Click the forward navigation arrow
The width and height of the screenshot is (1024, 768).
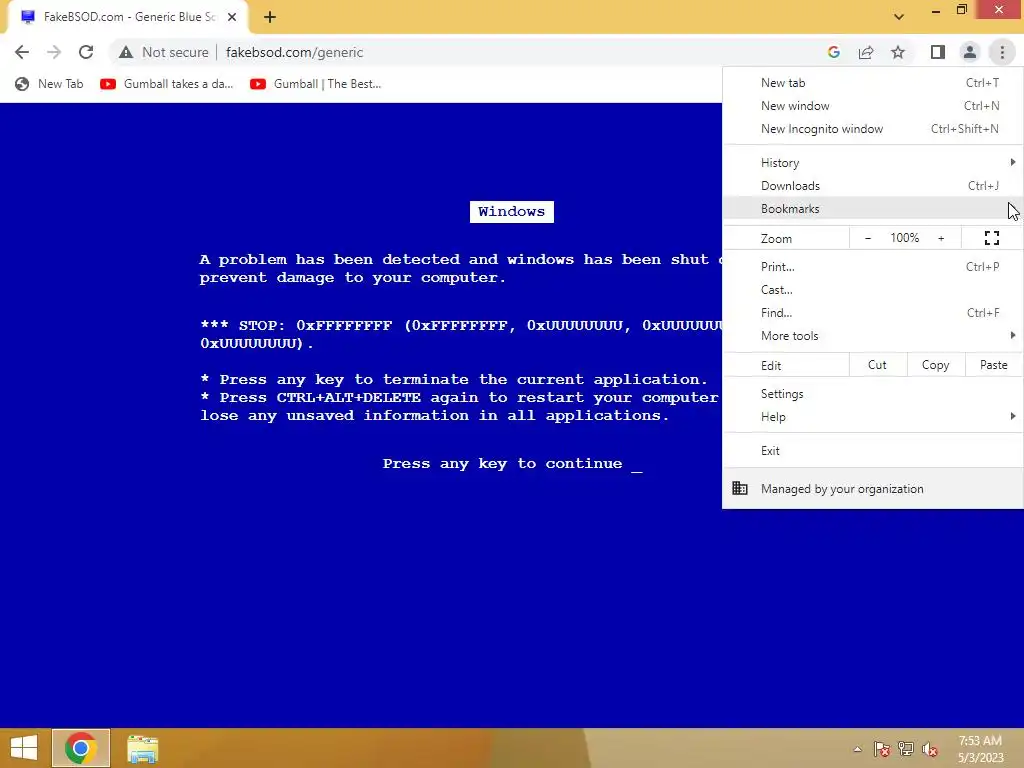click(54, 52)
